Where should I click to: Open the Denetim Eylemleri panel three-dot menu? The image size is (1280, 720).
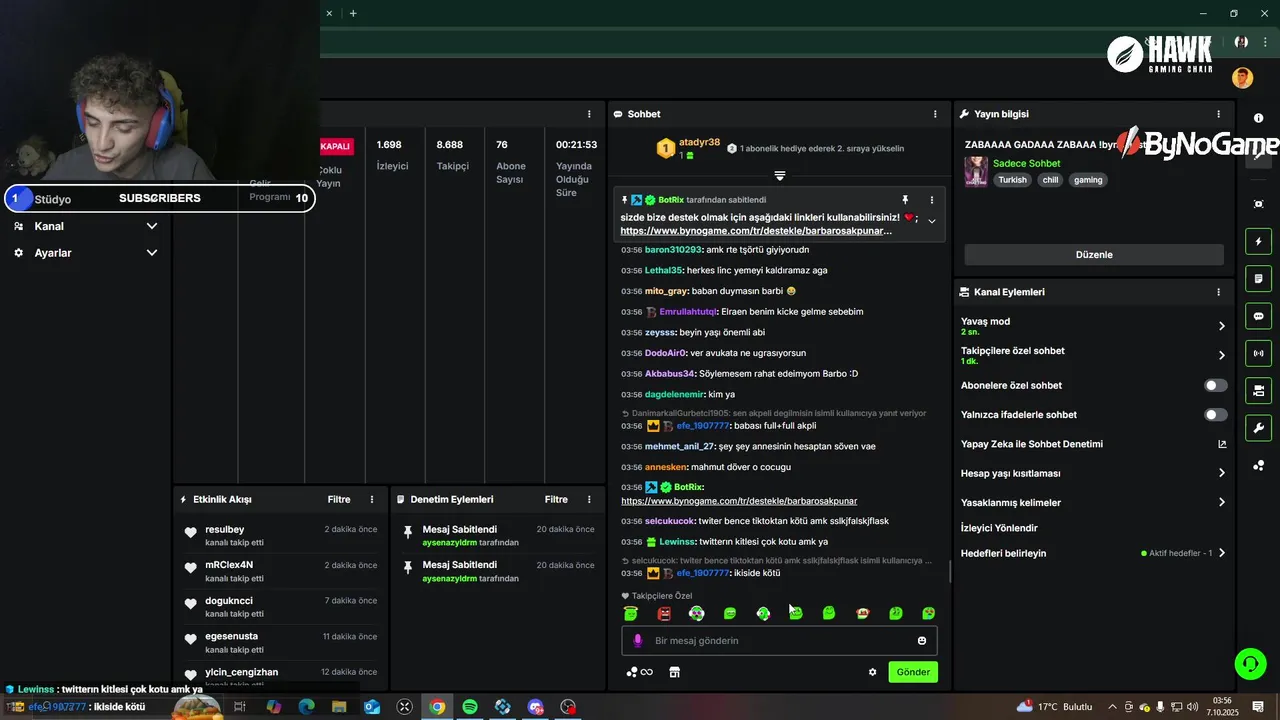[589, 499]
